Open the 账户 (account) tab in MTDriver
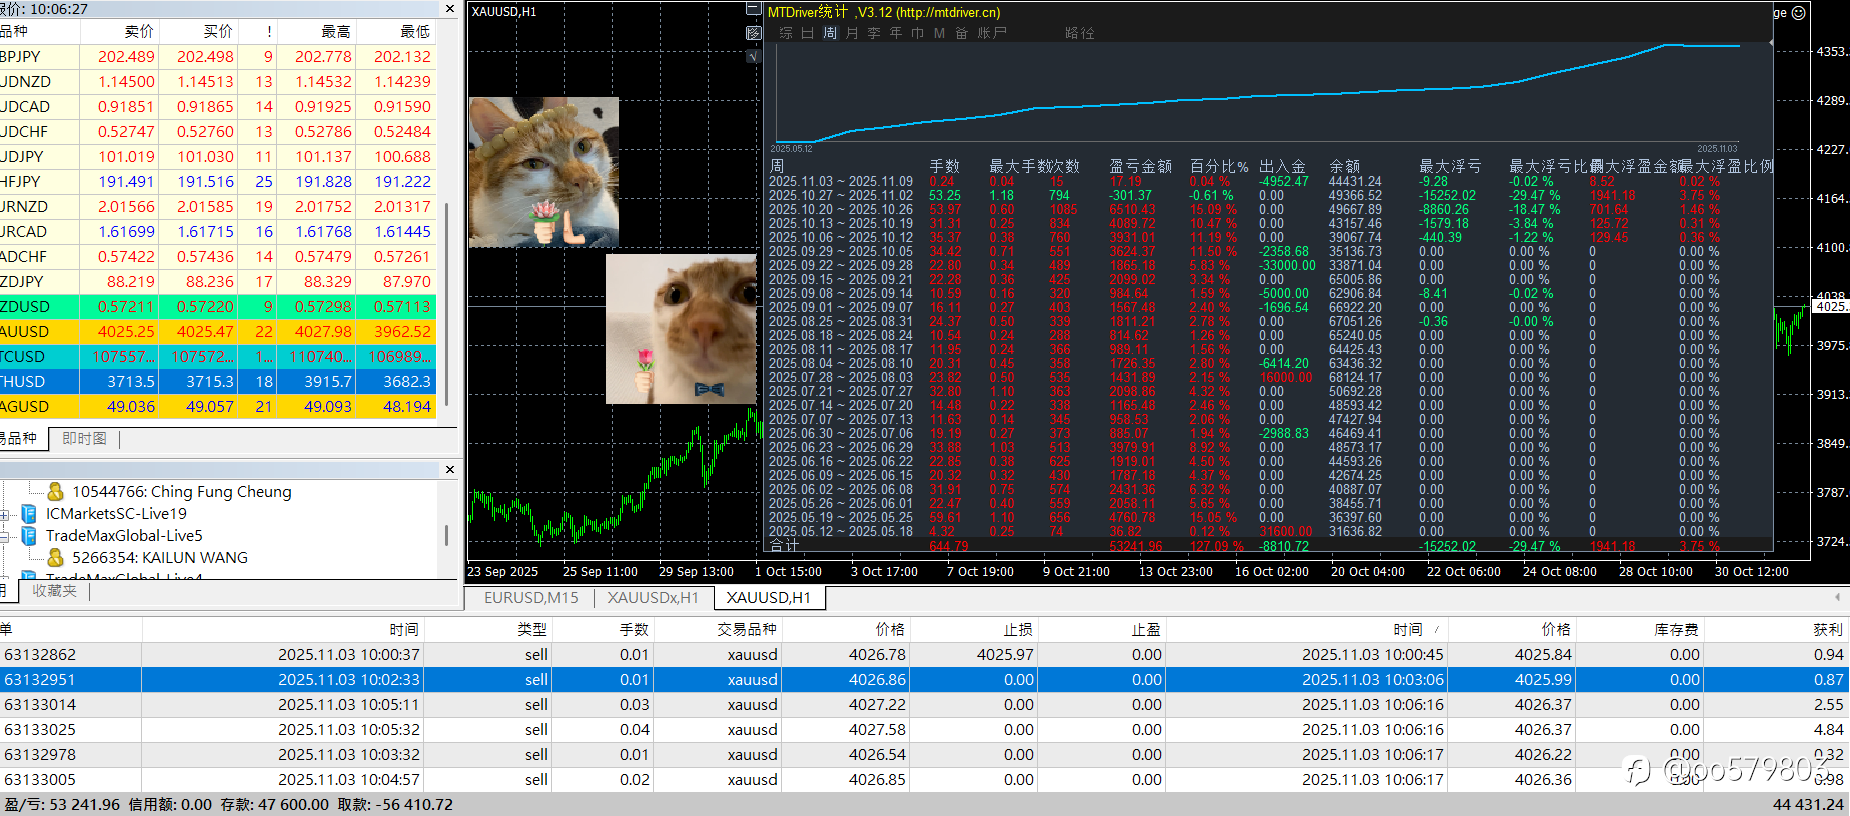Screen dimensions: 1850x816 pyautogui.click(x=992, y=33)
